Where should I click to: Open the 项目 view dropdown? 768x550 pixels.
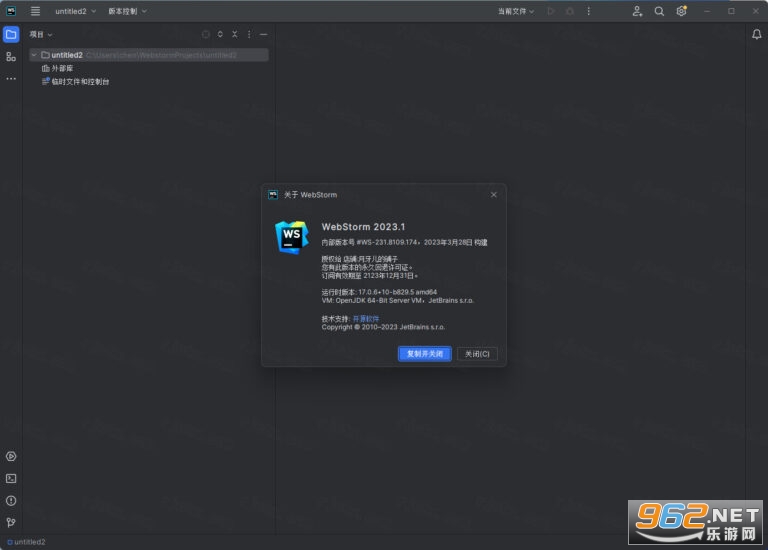tap(41, 34)
